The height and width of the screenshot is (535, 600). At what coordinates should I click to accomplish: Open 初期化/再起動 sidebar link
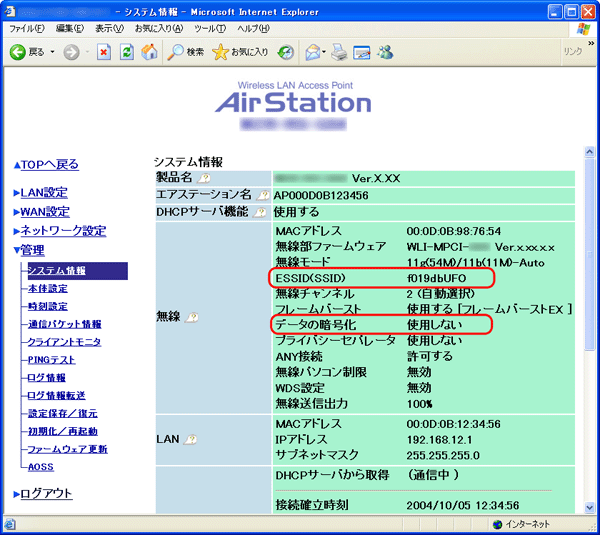[x=63, y=431]
